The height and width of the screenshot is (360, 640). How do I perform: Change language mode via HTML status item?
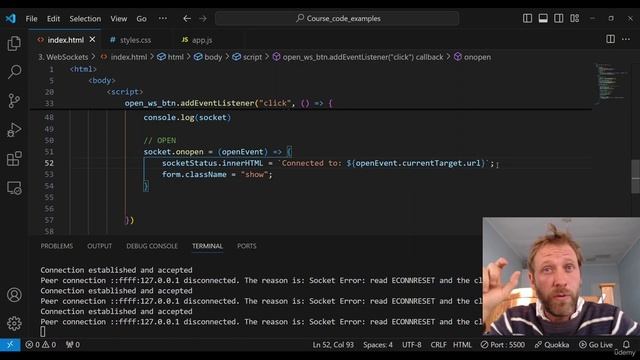pyautogui.click(x=462, y=345)
